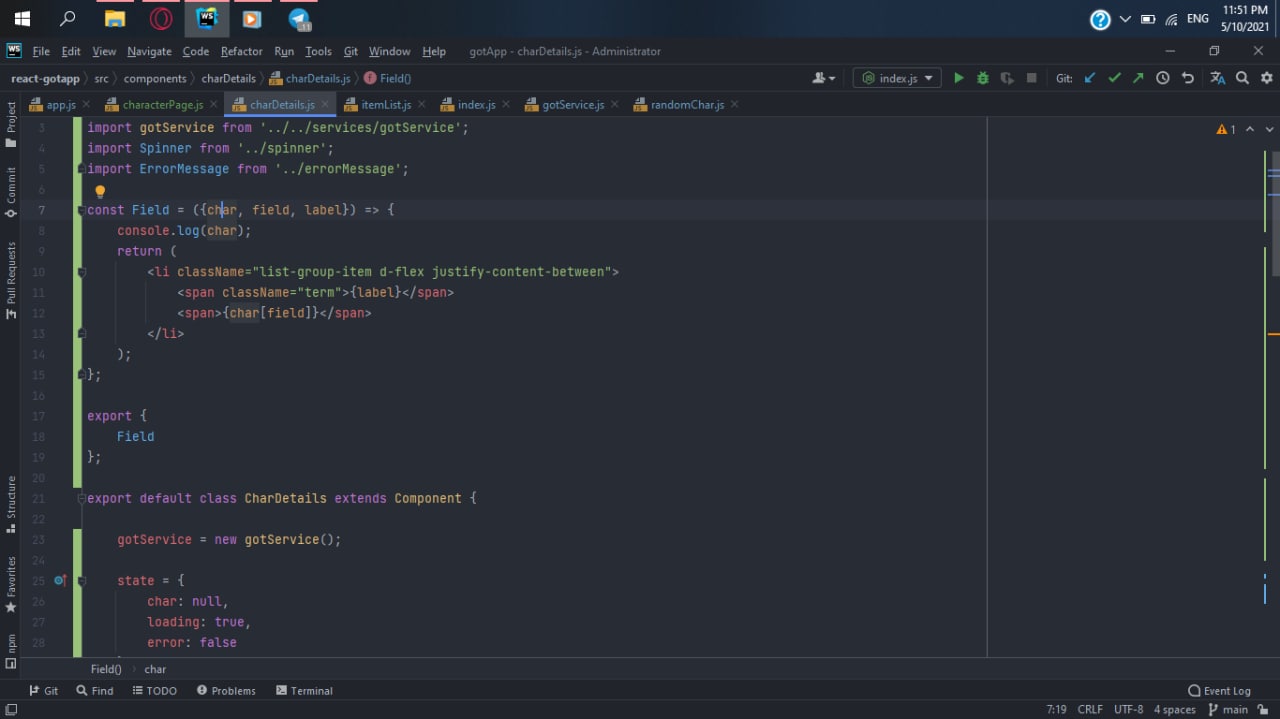Switch to the gotService.js tab
The height and width of the screenshot is (719, 1280).
(572, 105)
